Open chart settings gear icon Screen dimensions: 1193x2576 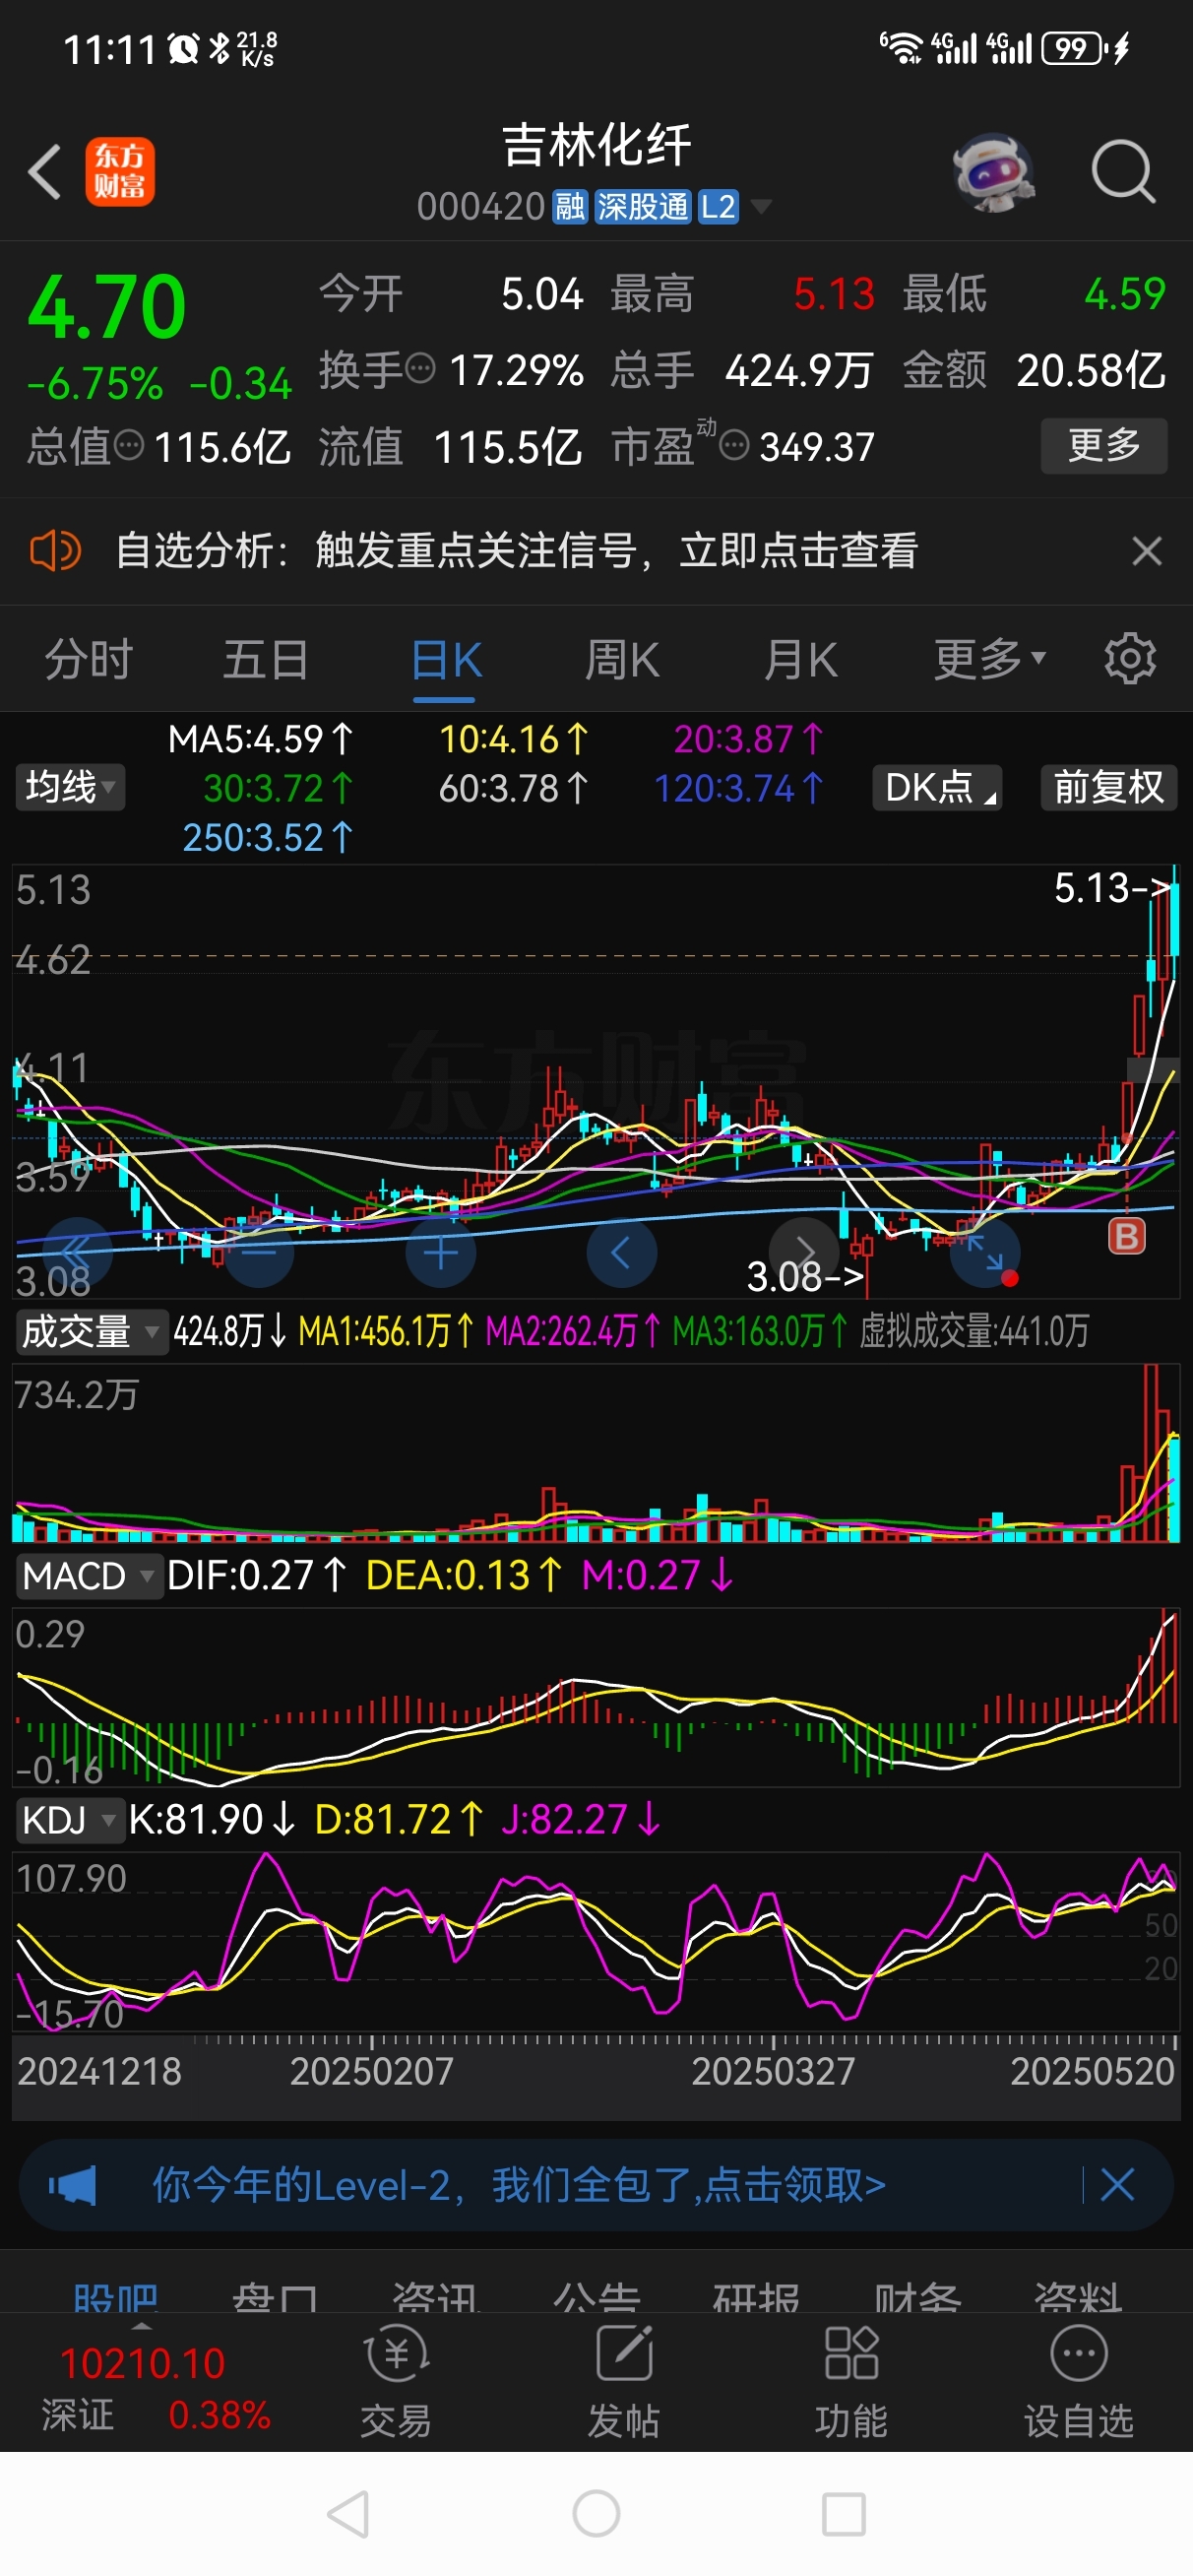click(1130, 659)
